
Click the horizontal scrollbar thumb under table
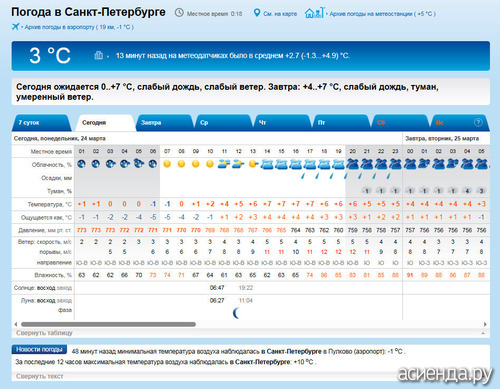(x=108, y=324)
